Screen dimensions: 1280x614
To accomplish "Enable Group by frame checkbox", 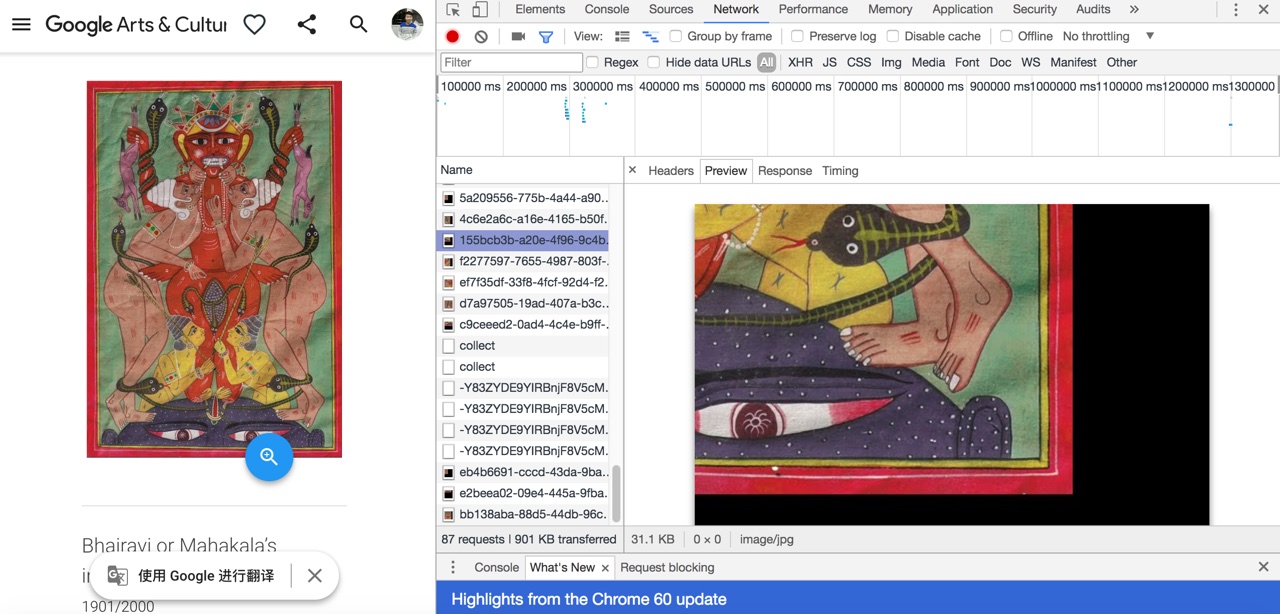I will (x=676, y=36).
